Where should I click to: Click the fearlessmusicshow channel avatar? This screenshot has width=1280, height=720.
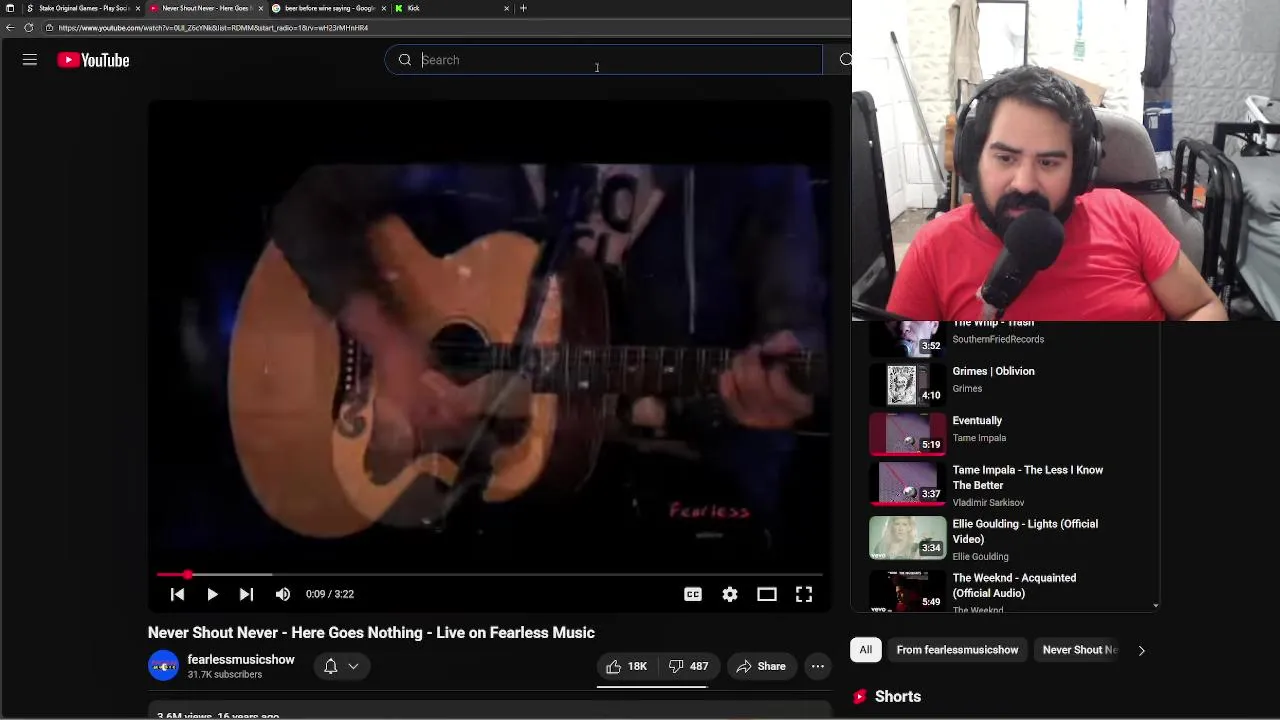click(163, 666)
